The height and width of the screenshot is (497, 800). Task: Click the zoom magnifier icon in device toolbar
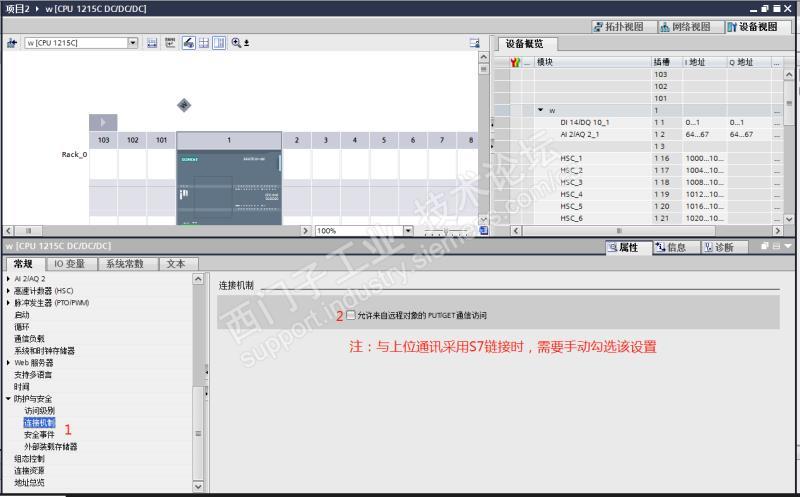point(236,43)
